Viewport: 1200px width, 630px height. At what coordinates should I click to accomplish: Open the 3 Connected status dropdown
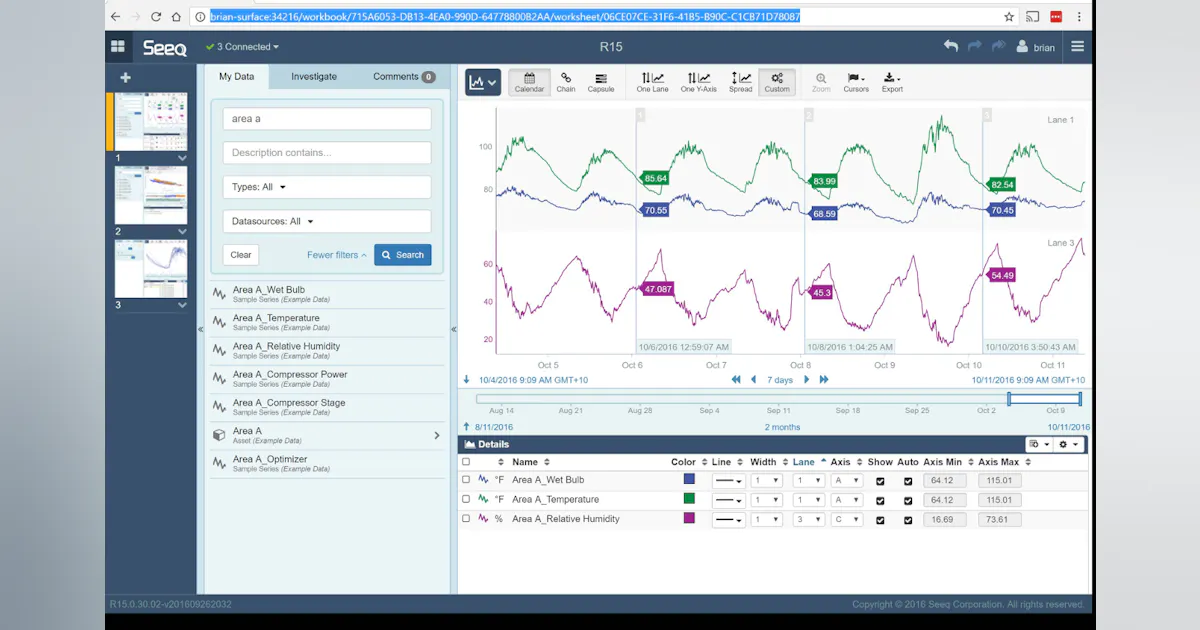point(243,47)
